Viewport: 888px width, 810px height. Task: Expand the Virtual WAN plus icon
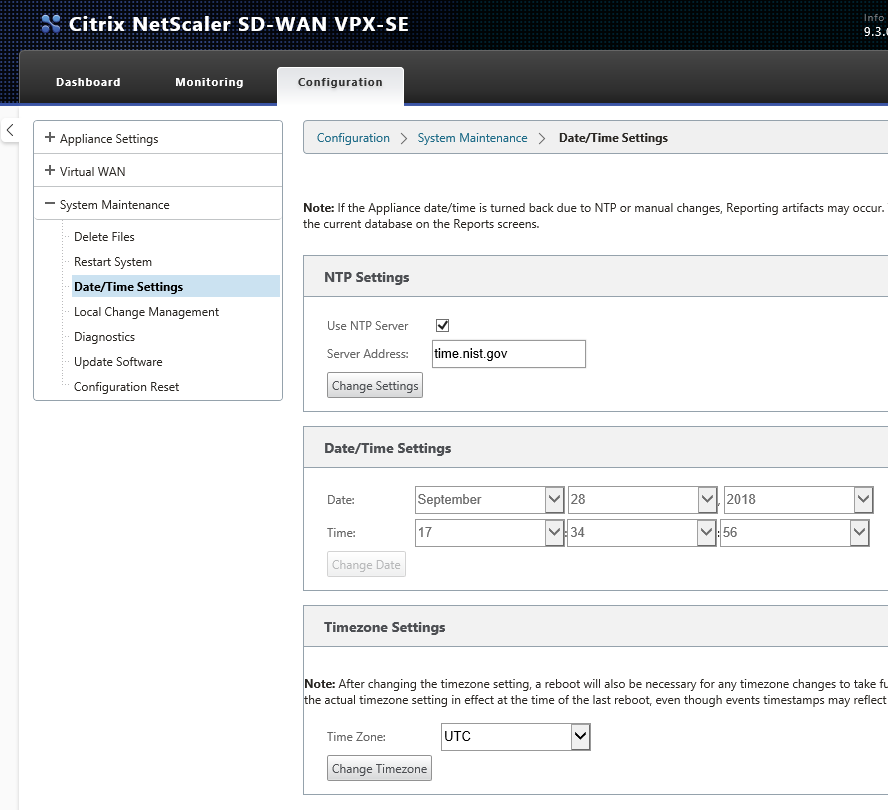(50, 170)
